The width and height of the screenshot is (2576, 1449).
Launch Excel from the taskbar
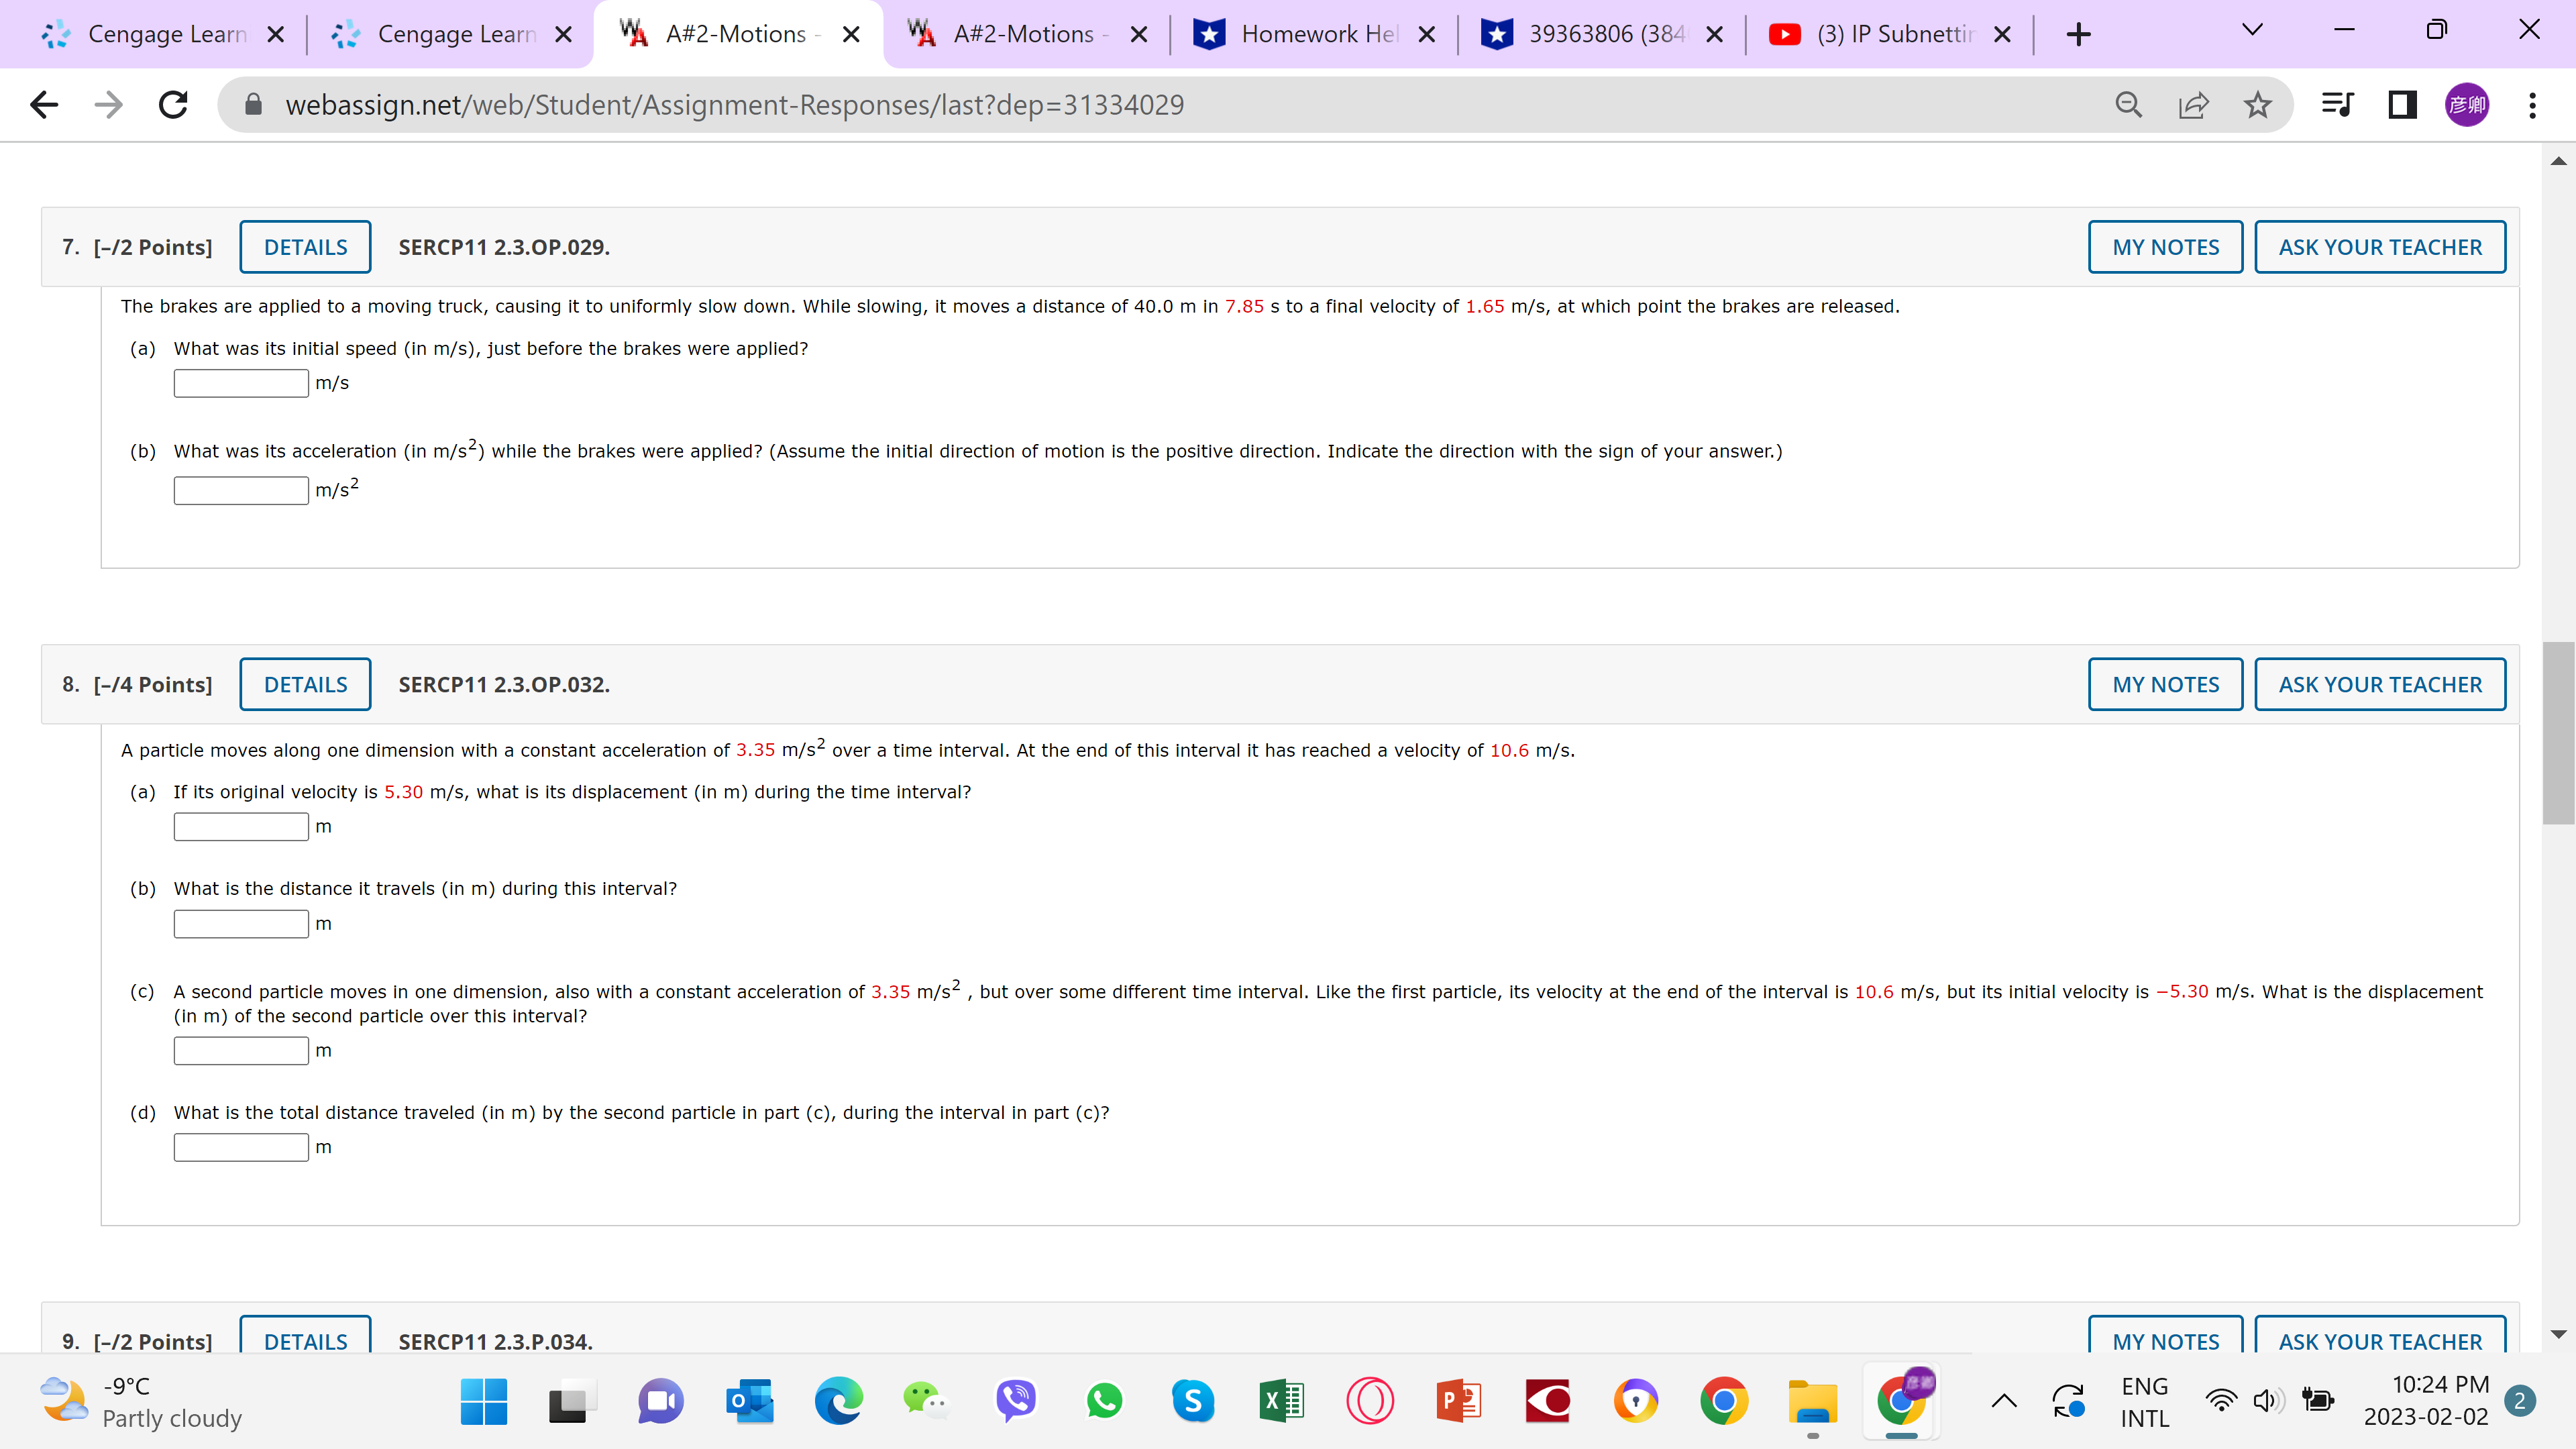tap(1280, 1402)
